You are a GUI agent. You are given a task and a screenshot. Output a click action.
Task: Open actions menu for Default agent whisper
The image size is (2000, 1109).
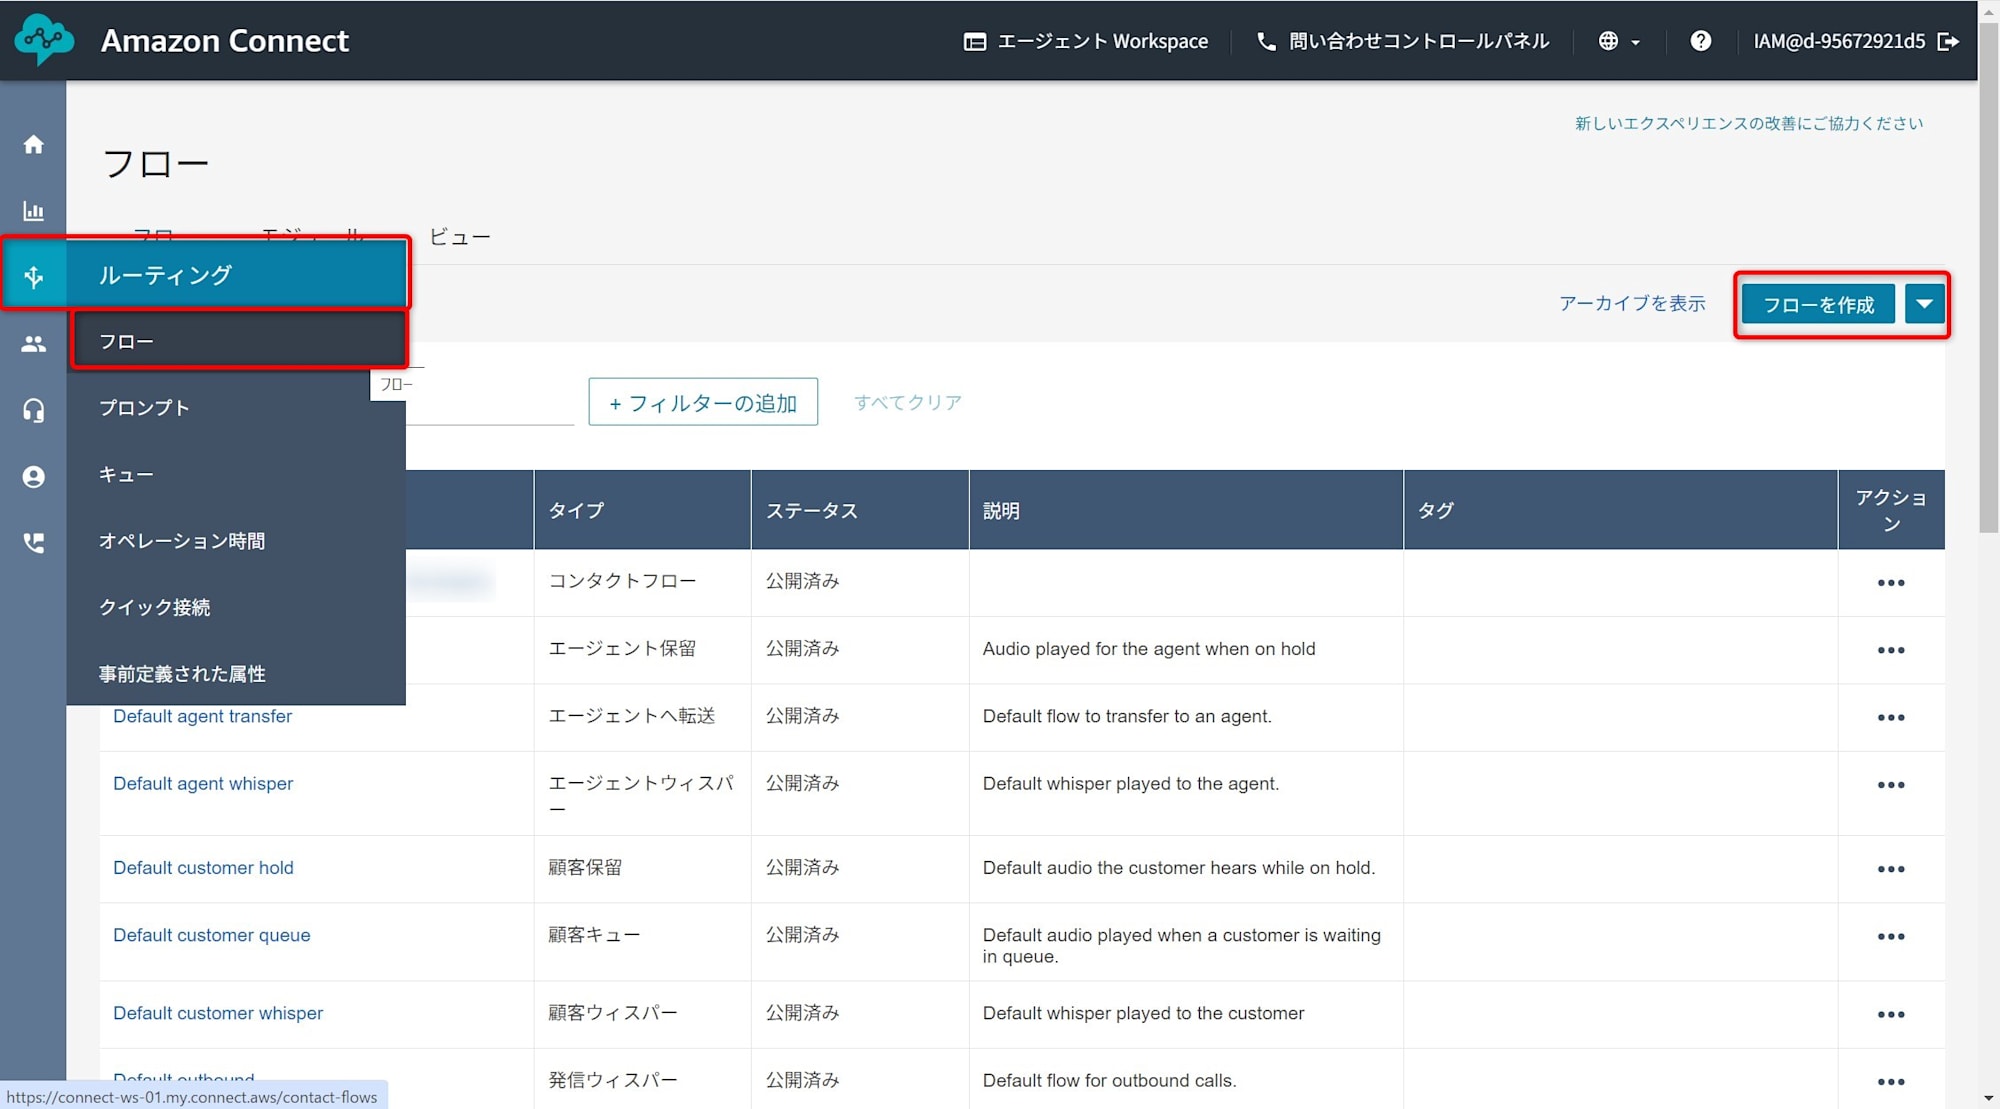(1890, 785)
